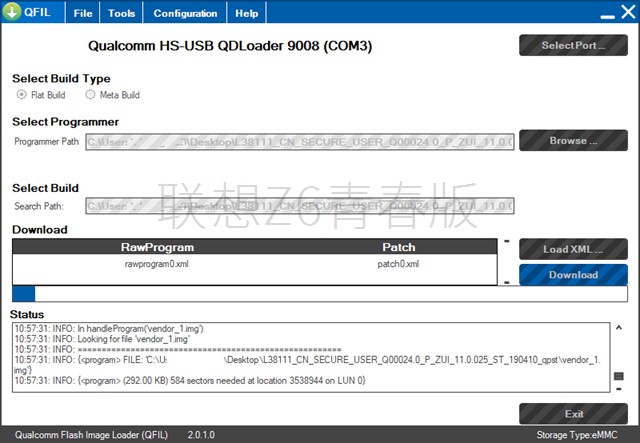Image resolution: width=640 pixels, height=443 pixels.
Task: Click the Load XML button
Action: click(573, 249)
